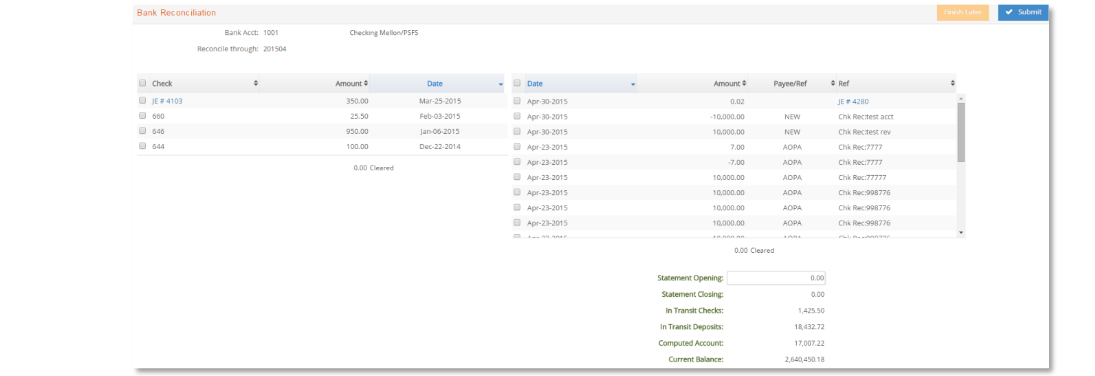Click check number 646 cell
The height and width of the screenshot is (376, 1095).
(x=158, y=131)
